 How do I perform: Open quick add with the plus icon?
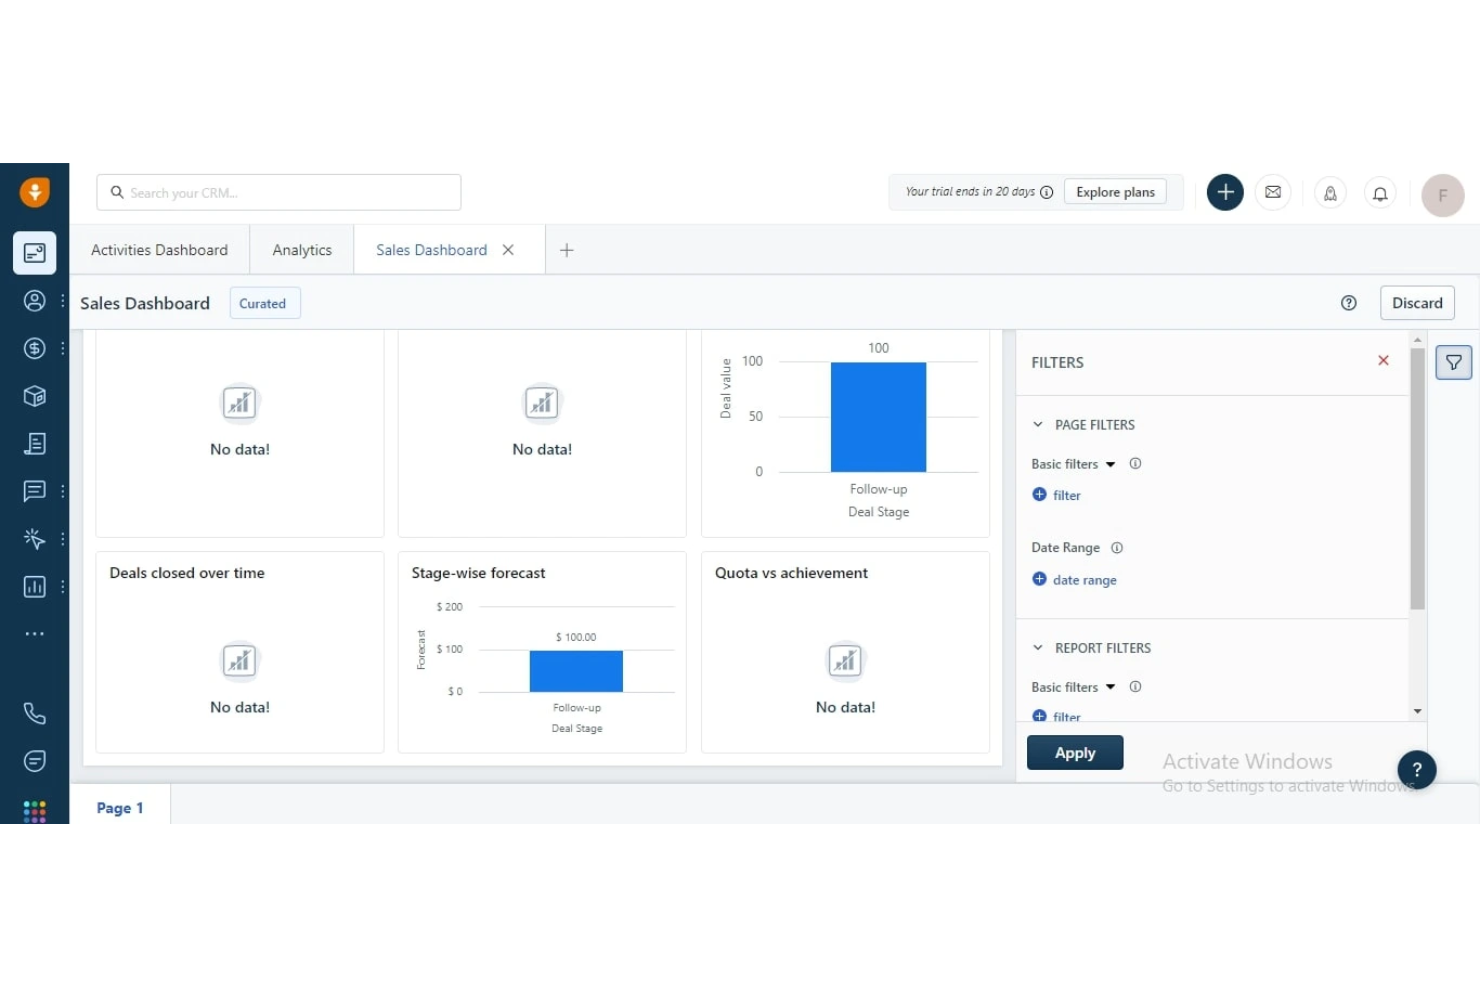(1225, 192)
